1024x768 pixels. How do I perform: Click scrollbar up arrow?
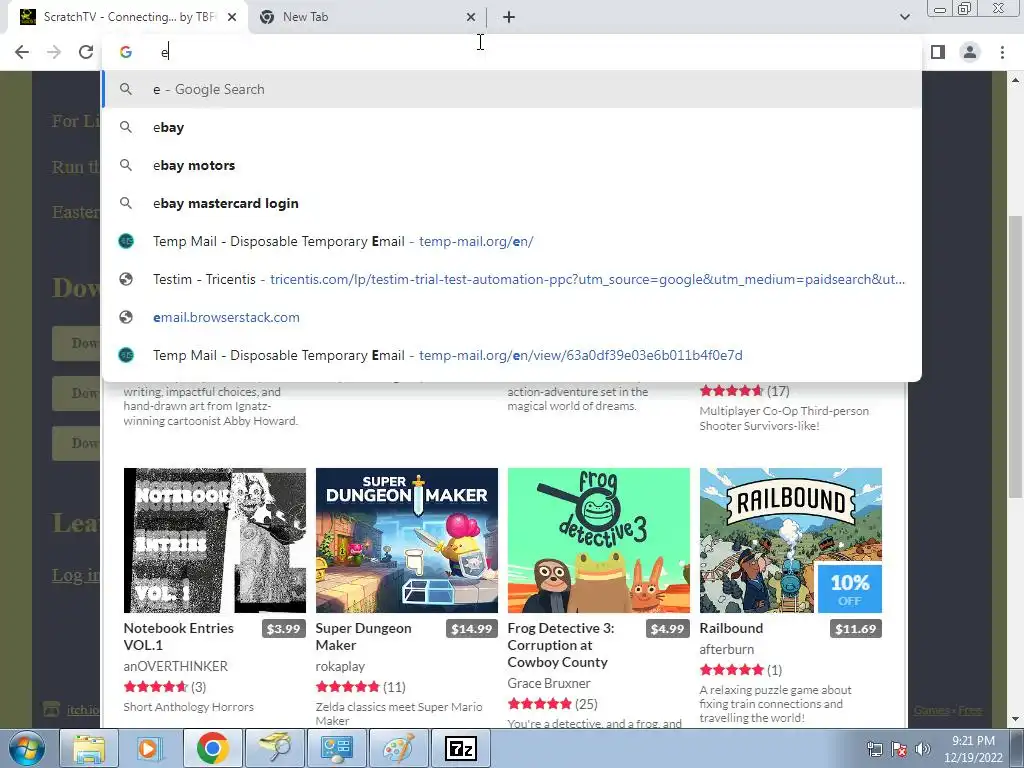point(1015,80)
